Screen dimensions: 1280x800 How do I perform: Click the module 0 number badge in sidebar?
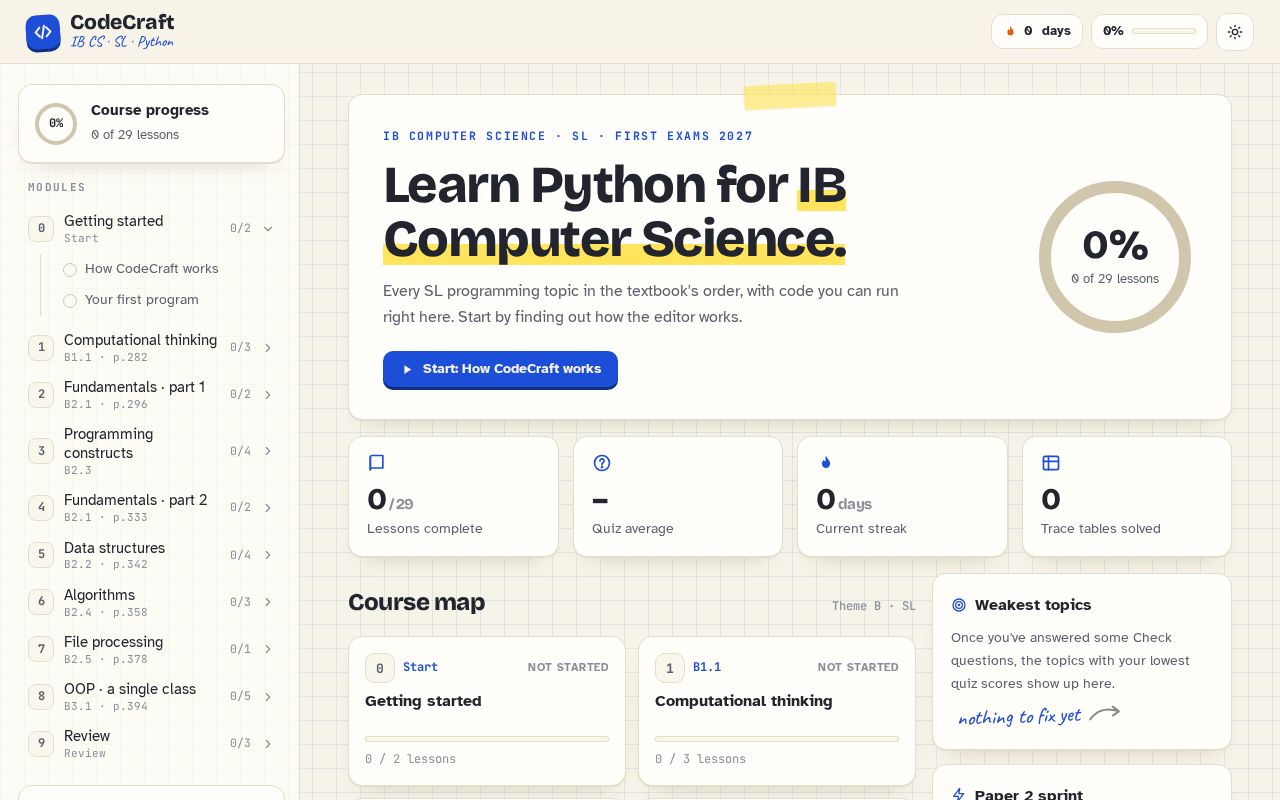pos(41,229)
